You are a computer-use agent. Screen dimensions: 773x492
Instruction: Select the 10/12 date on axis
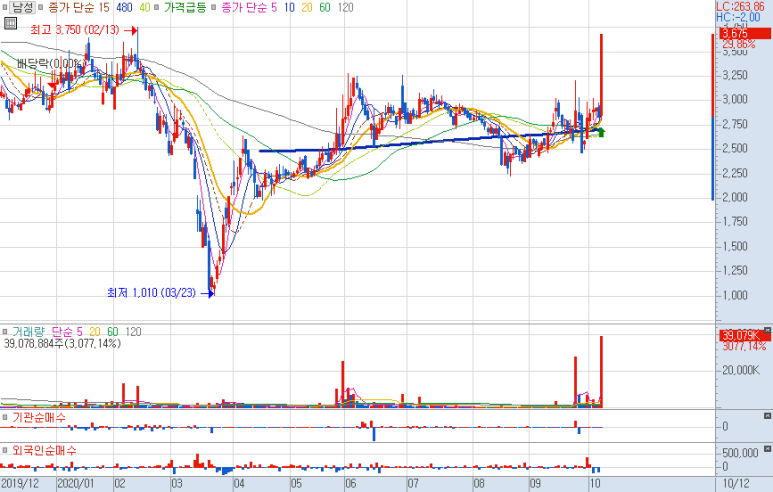click(735, 483)
